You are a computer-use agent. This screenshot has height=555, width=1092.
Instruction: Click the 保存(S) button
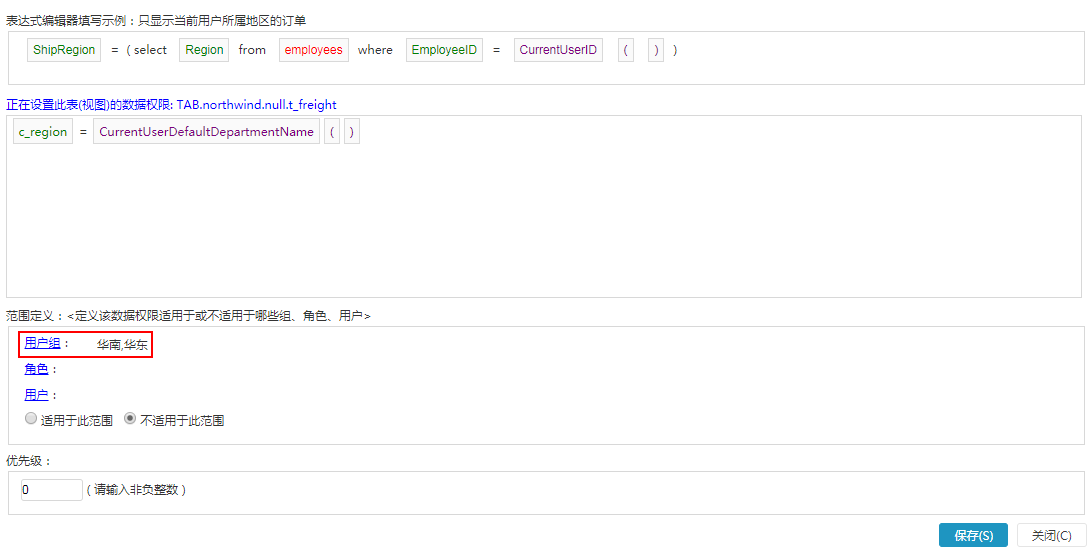(973, 536)
